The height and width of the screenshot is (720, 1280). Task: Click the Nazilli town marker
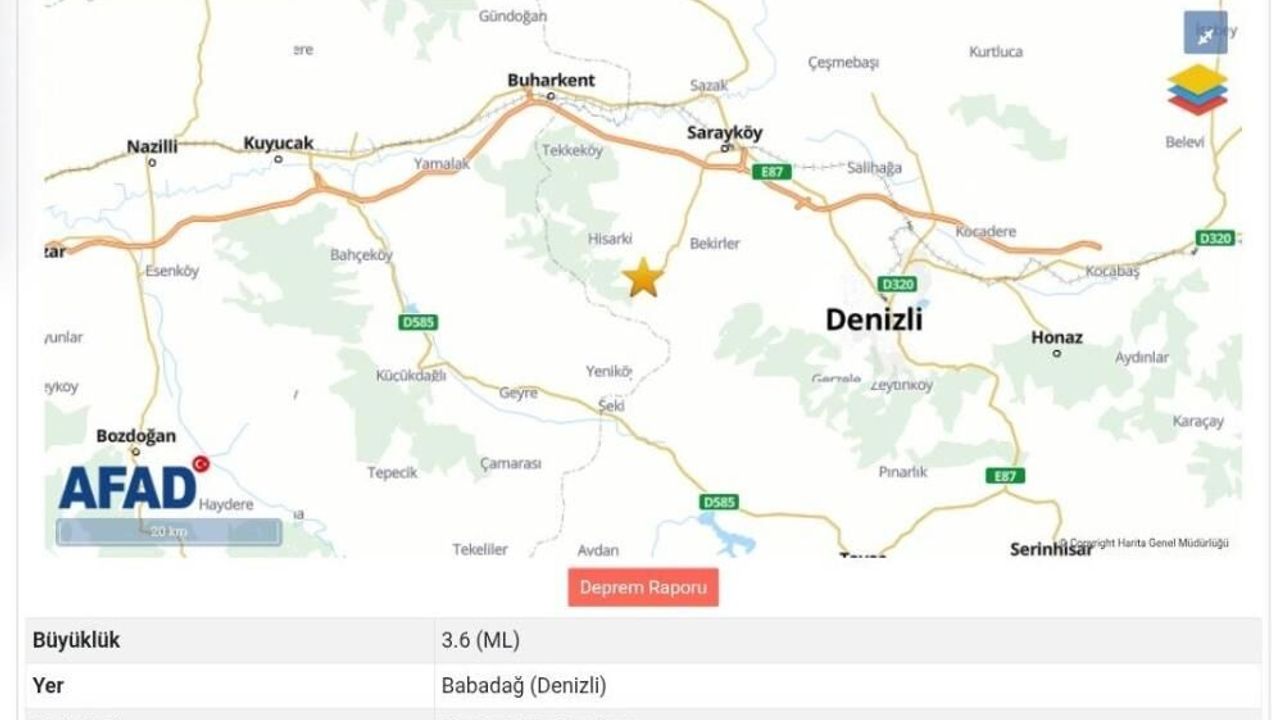(152, 162)
